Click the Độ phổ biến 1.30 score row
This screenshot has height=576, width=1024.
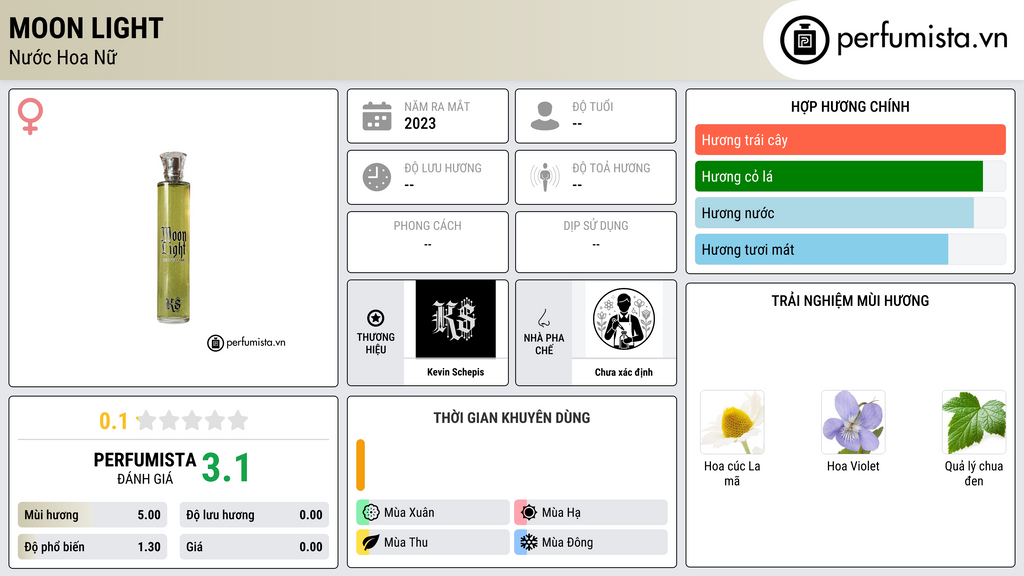[93, 547]
